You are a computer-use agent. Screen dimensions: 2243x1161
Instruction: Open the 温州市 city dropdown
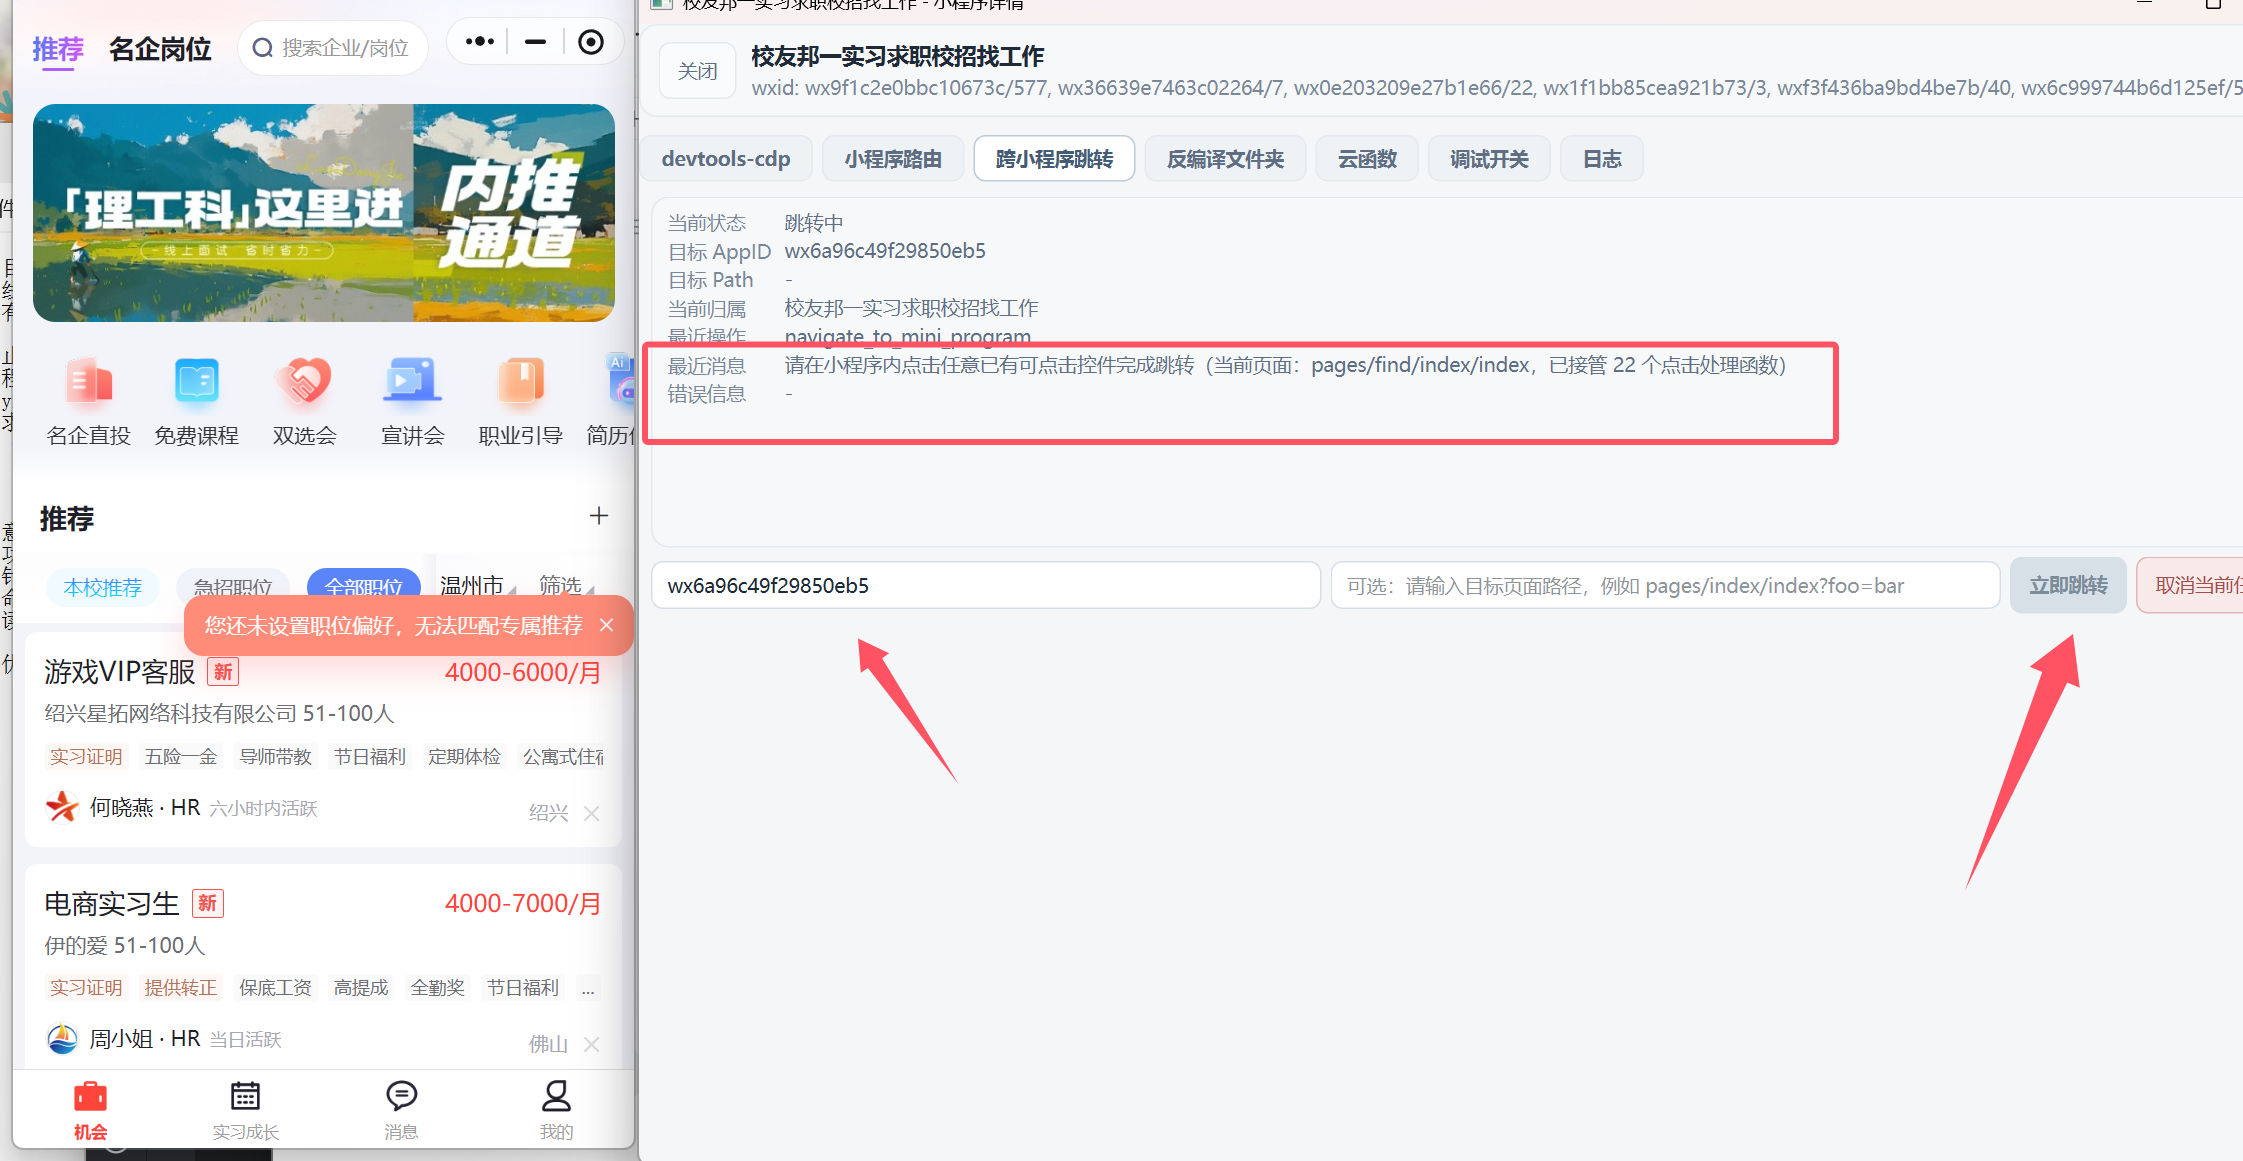pos(477,586)
